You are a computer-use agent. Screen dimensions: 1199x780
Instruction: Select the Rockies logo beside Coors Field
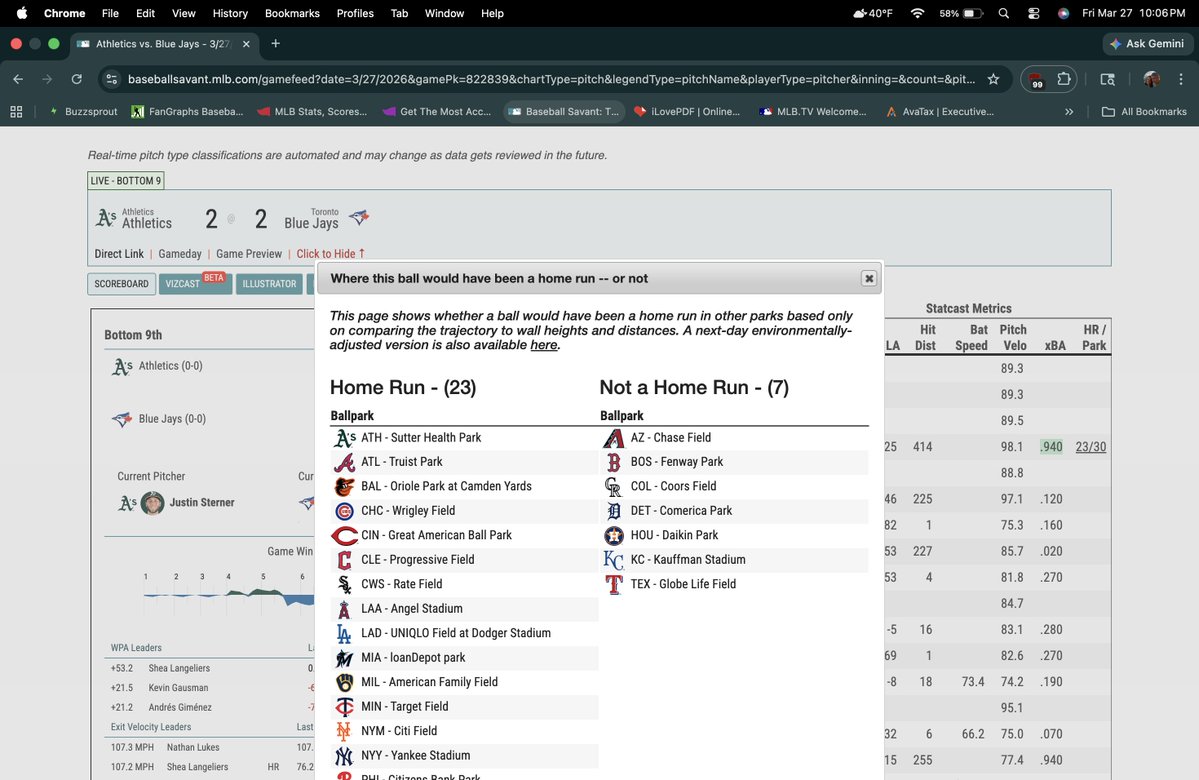[x=613, y=486]
